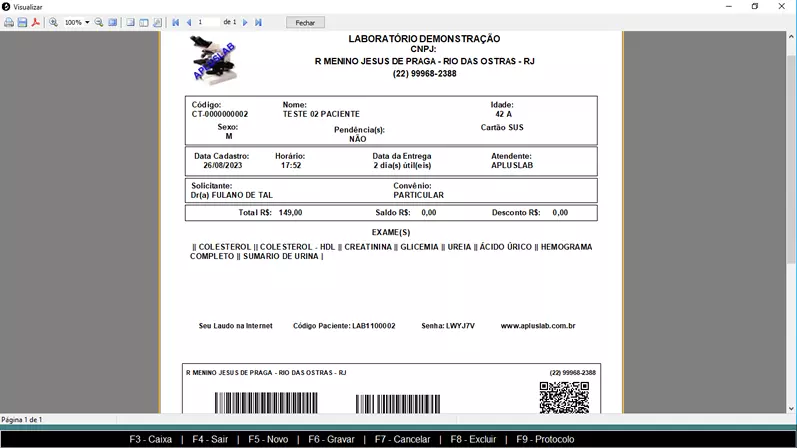Image resolution: width=797 pixels, height=448 pixels.
Task: Click the vertical scrollbar down arrow
Action: pyautogui.click(x=791, y=408)
